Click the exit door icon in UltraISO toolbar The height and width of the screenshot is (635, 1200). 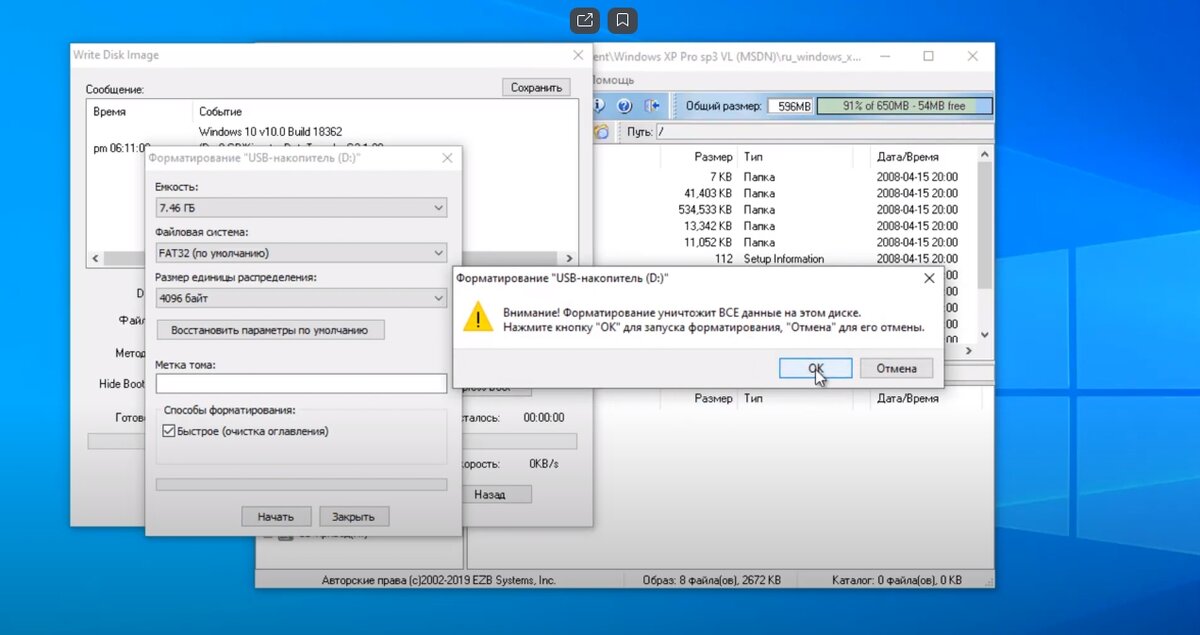(653, 106)
